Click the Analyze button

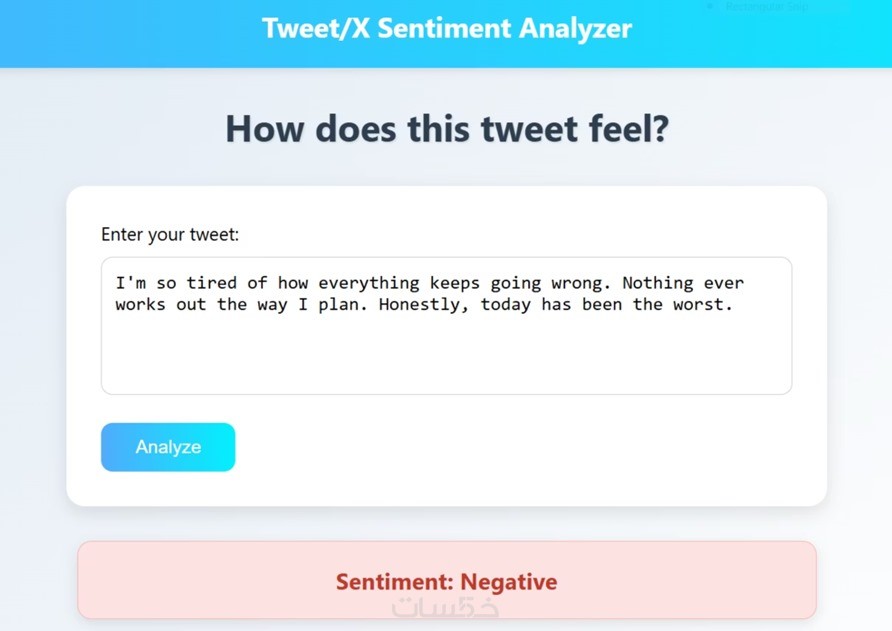click(x=168, y=447)
